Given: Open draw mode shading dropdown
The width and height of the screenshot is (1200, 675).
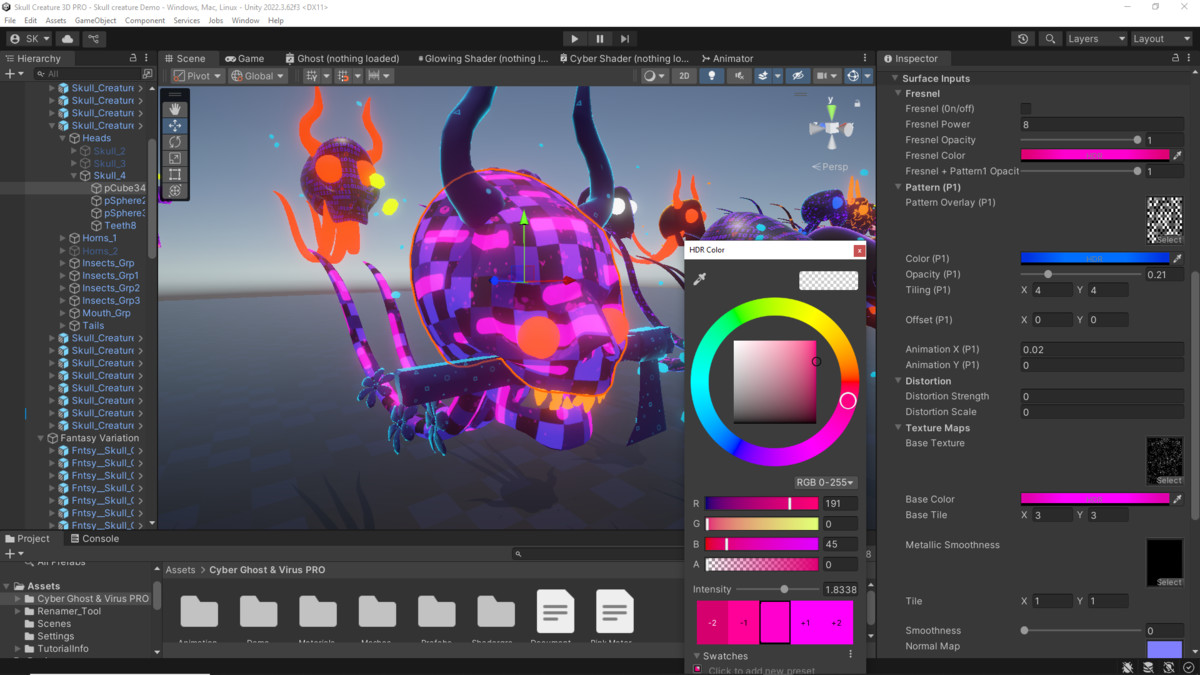Looking at the screenshot, I should pos(653,76).
